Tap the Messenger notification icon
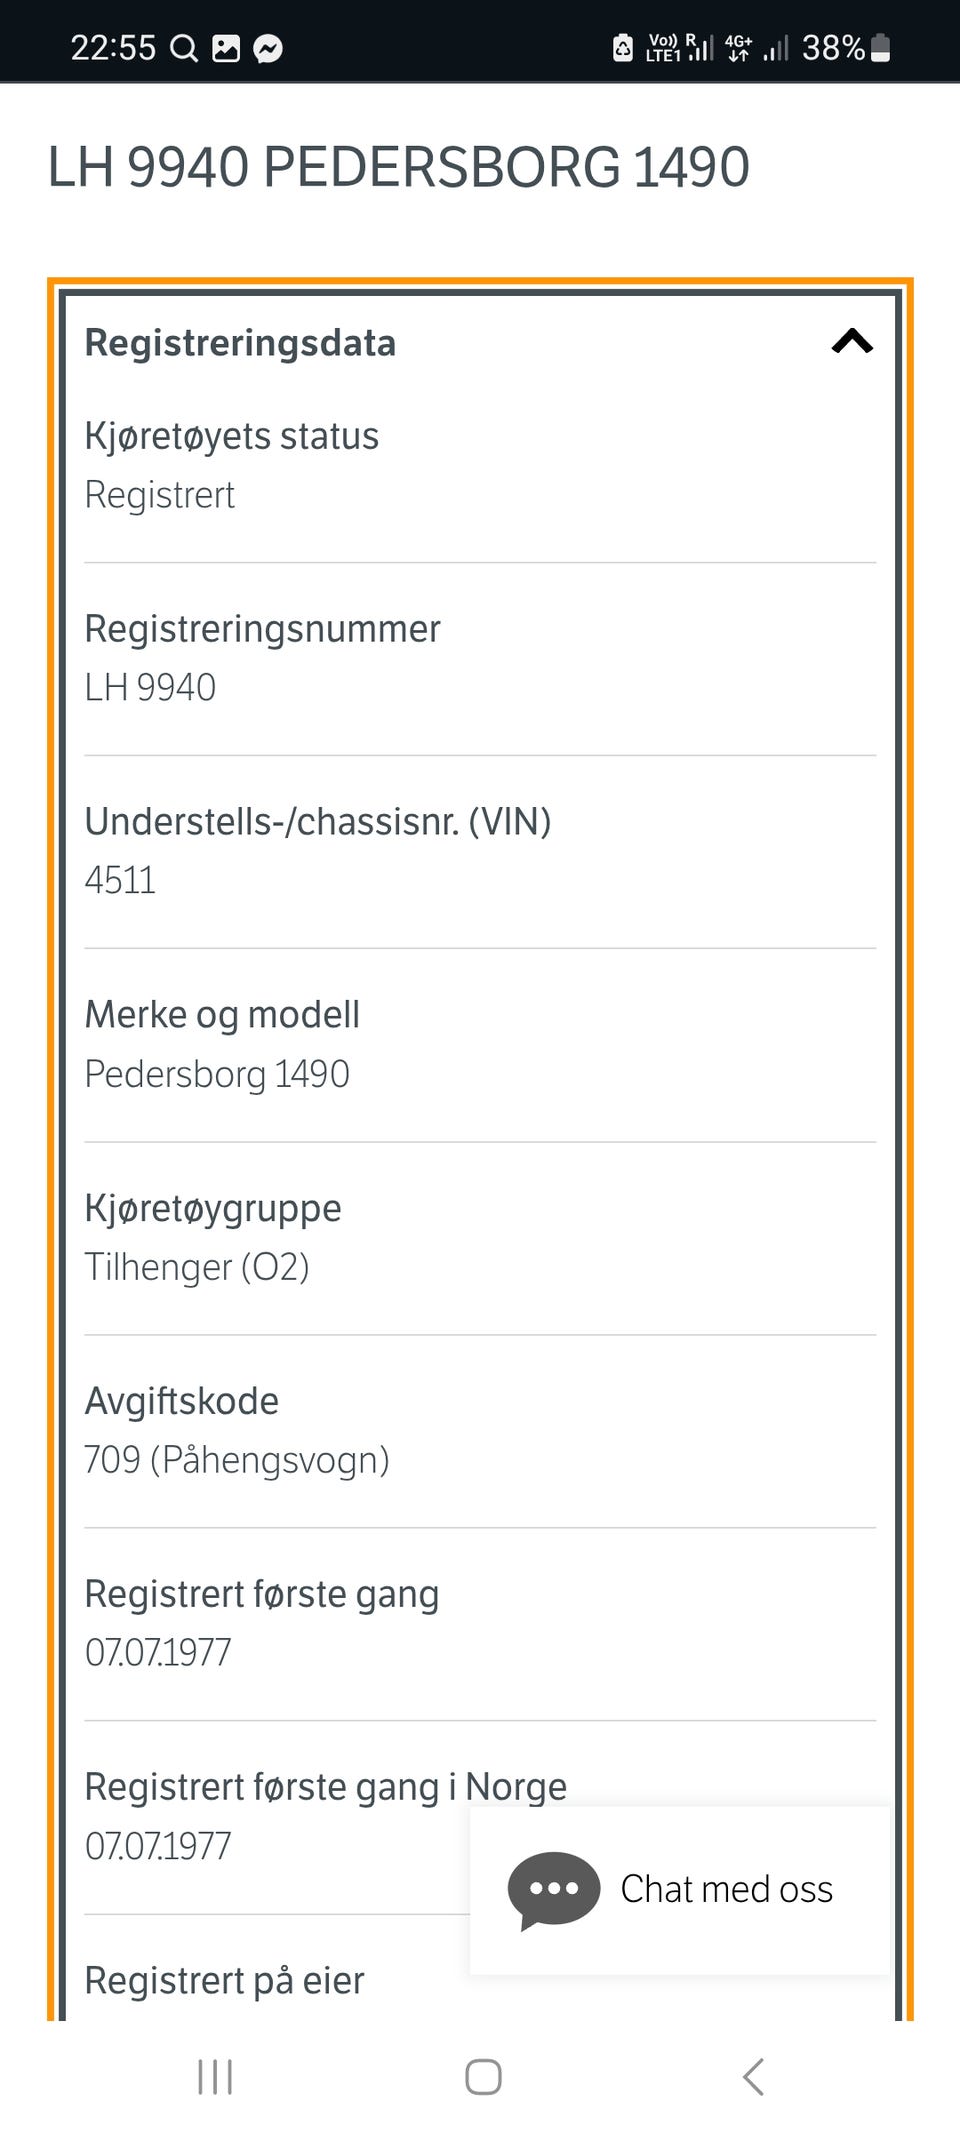The height and width of the screenshot is (2133, 960). [x=268, y=48]
